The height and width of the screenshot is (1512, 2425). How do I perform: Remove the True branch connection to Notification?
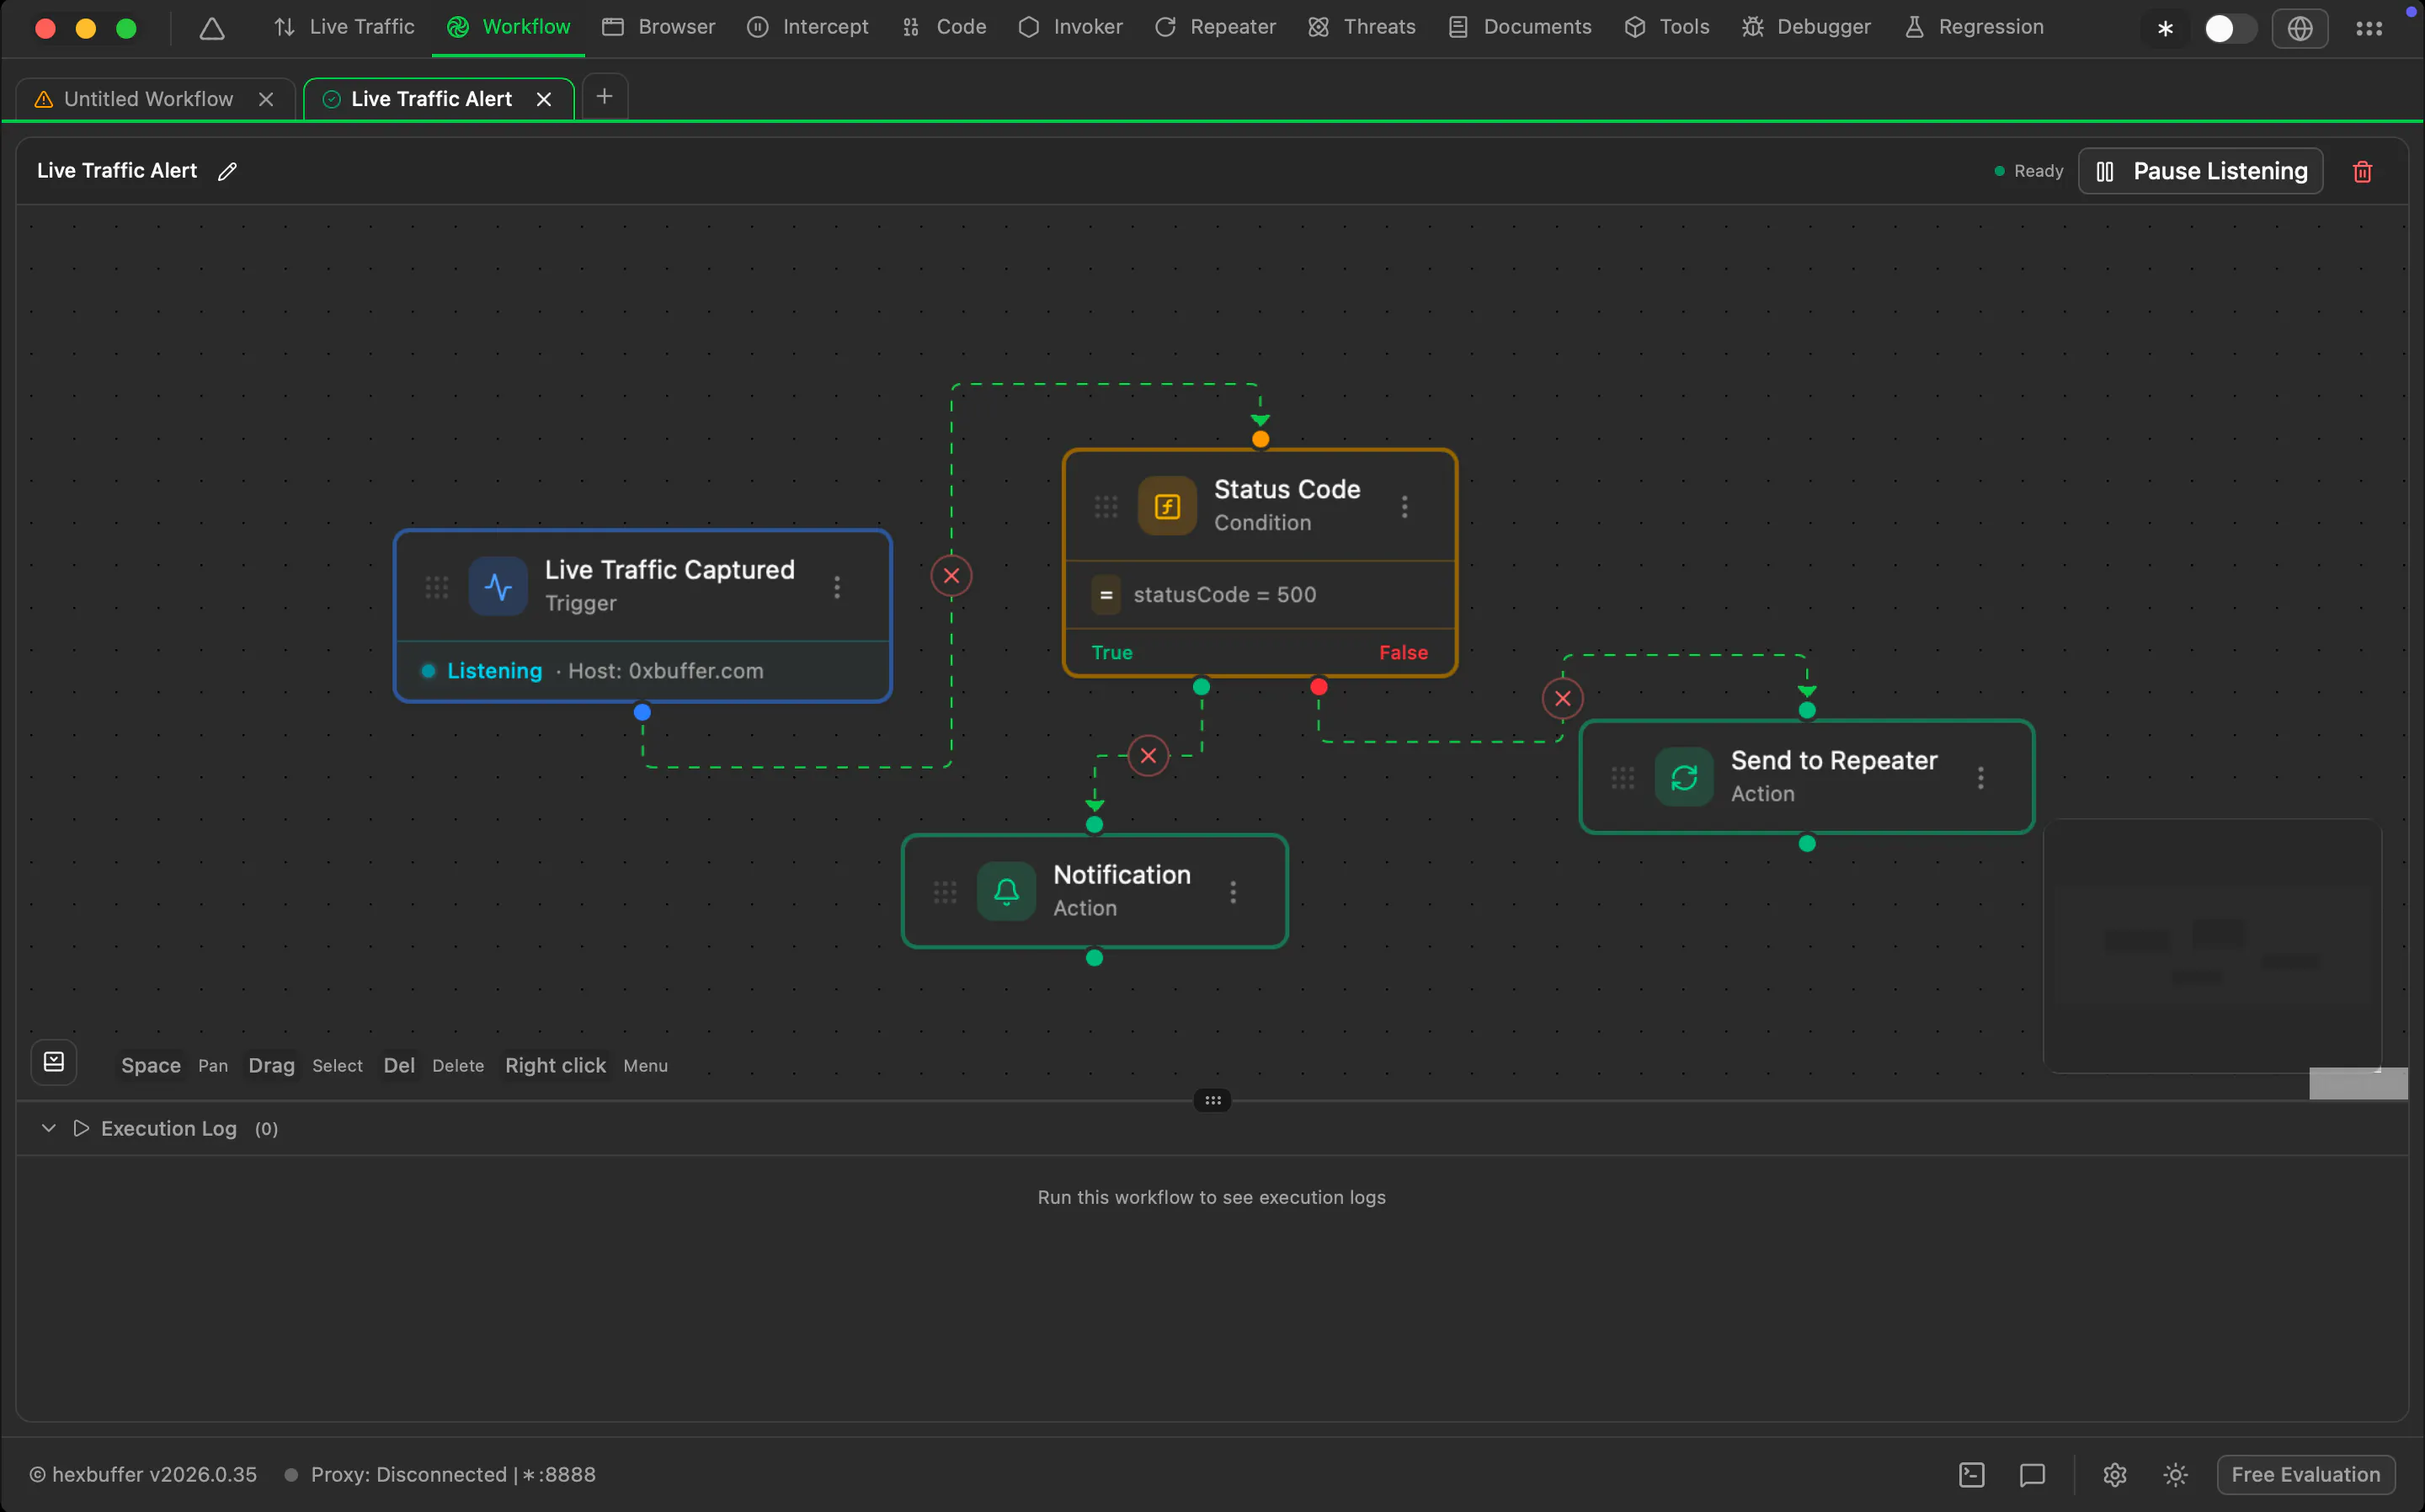pos(1148,756)
